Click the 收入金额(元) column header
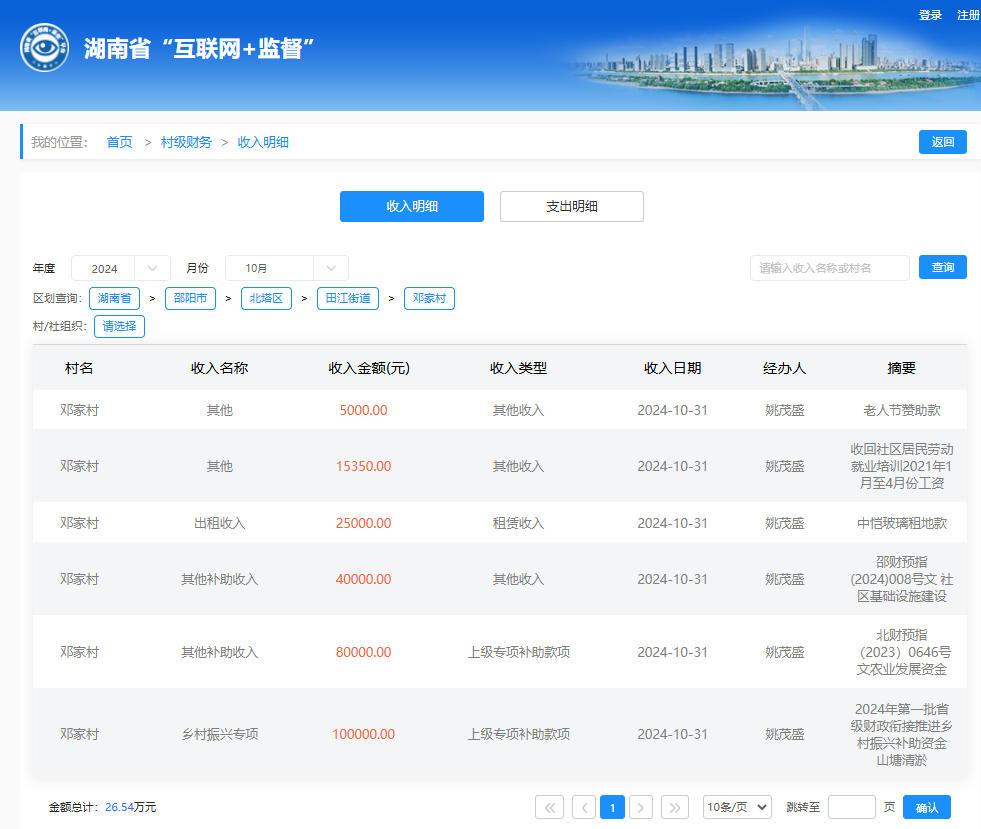Image resolution: width=981 pixels, height=829 pixels. click(369, 368)
